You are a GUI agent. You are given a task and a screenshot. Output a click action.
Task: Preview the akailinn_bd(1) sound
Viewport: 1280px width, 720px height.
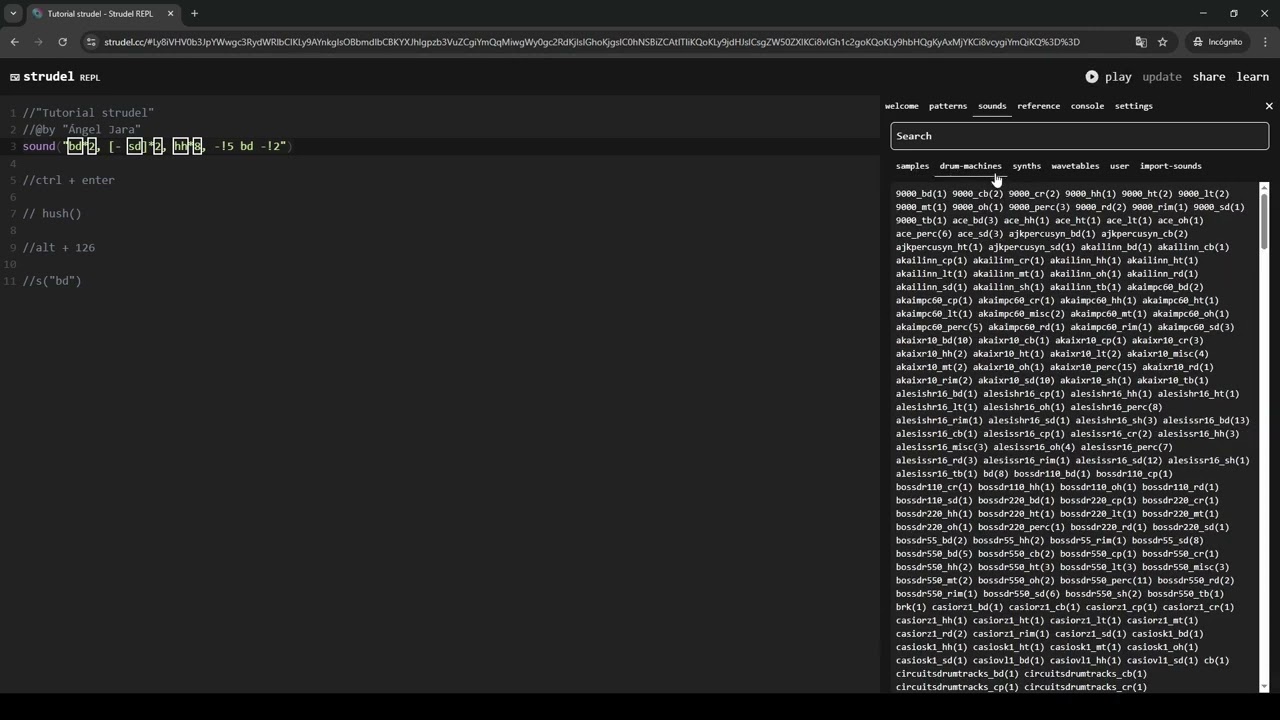point(1116,247)
